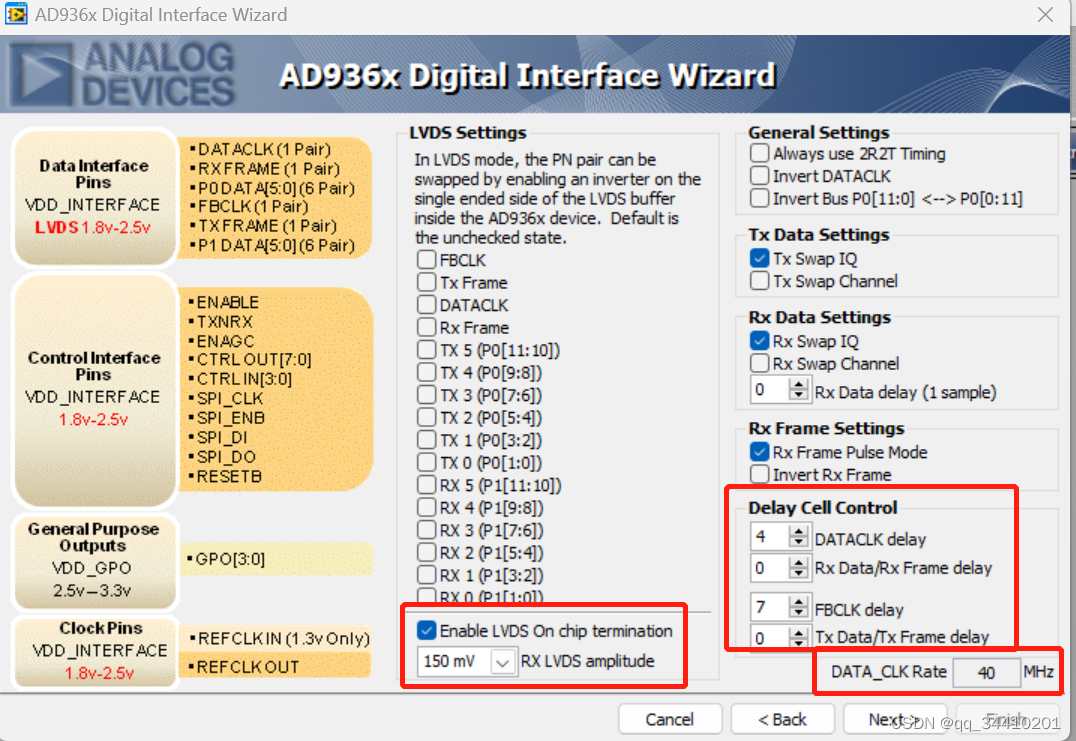Enable Always use 2R2T Timing
This screenshot has height=741, width=1076.
point(758,154)
